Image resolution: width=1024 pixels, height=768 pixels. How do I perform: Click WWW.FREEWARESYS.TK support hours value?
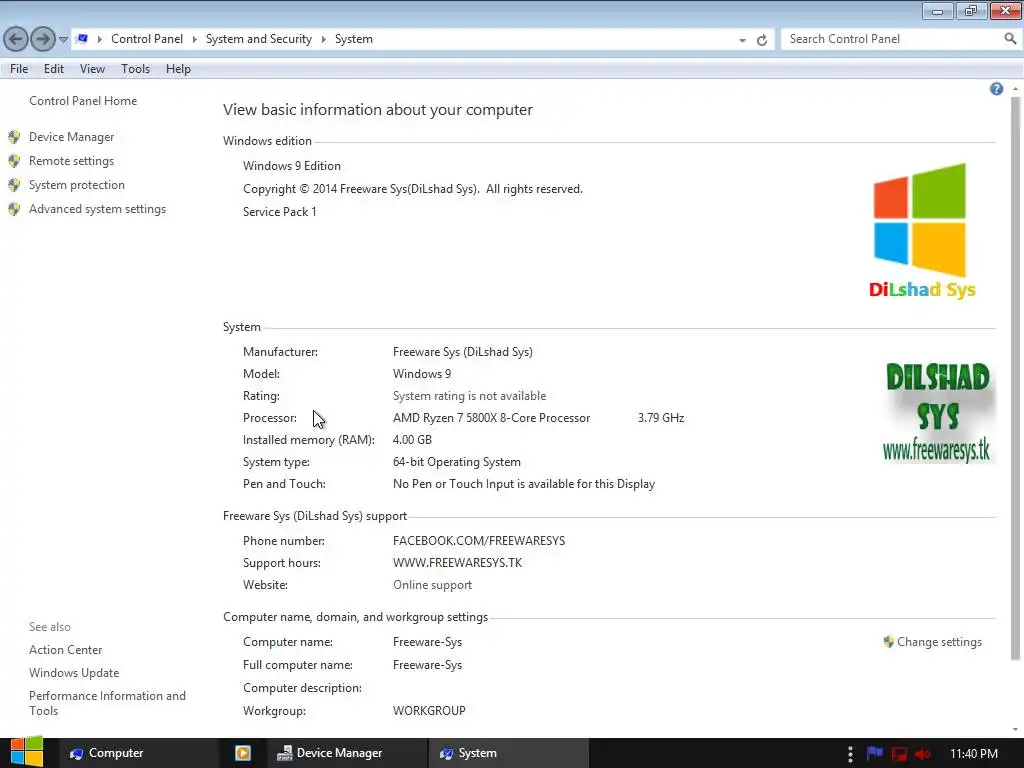(x=457, y=562)
